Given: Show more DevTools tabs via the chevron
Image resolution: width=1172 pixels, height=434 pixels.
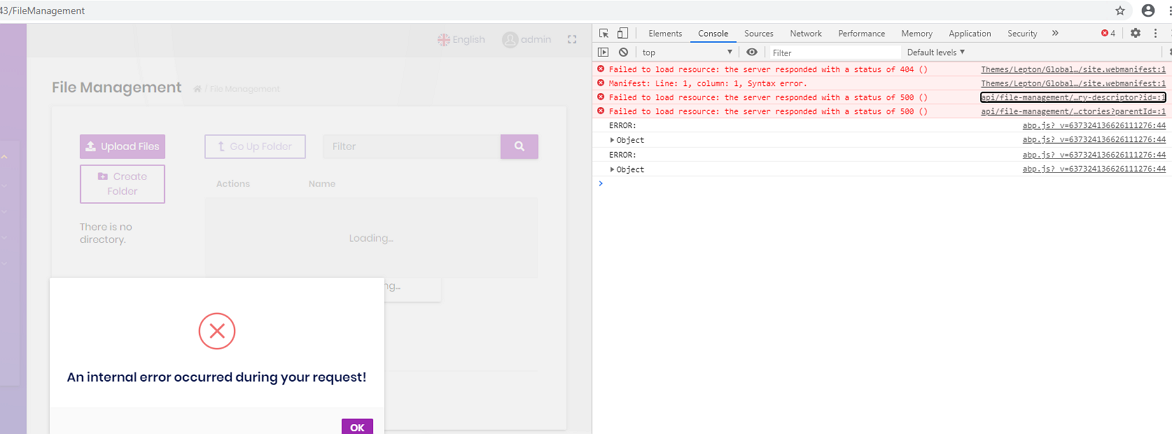Looking at the screenshot, I should [1055, 33].
